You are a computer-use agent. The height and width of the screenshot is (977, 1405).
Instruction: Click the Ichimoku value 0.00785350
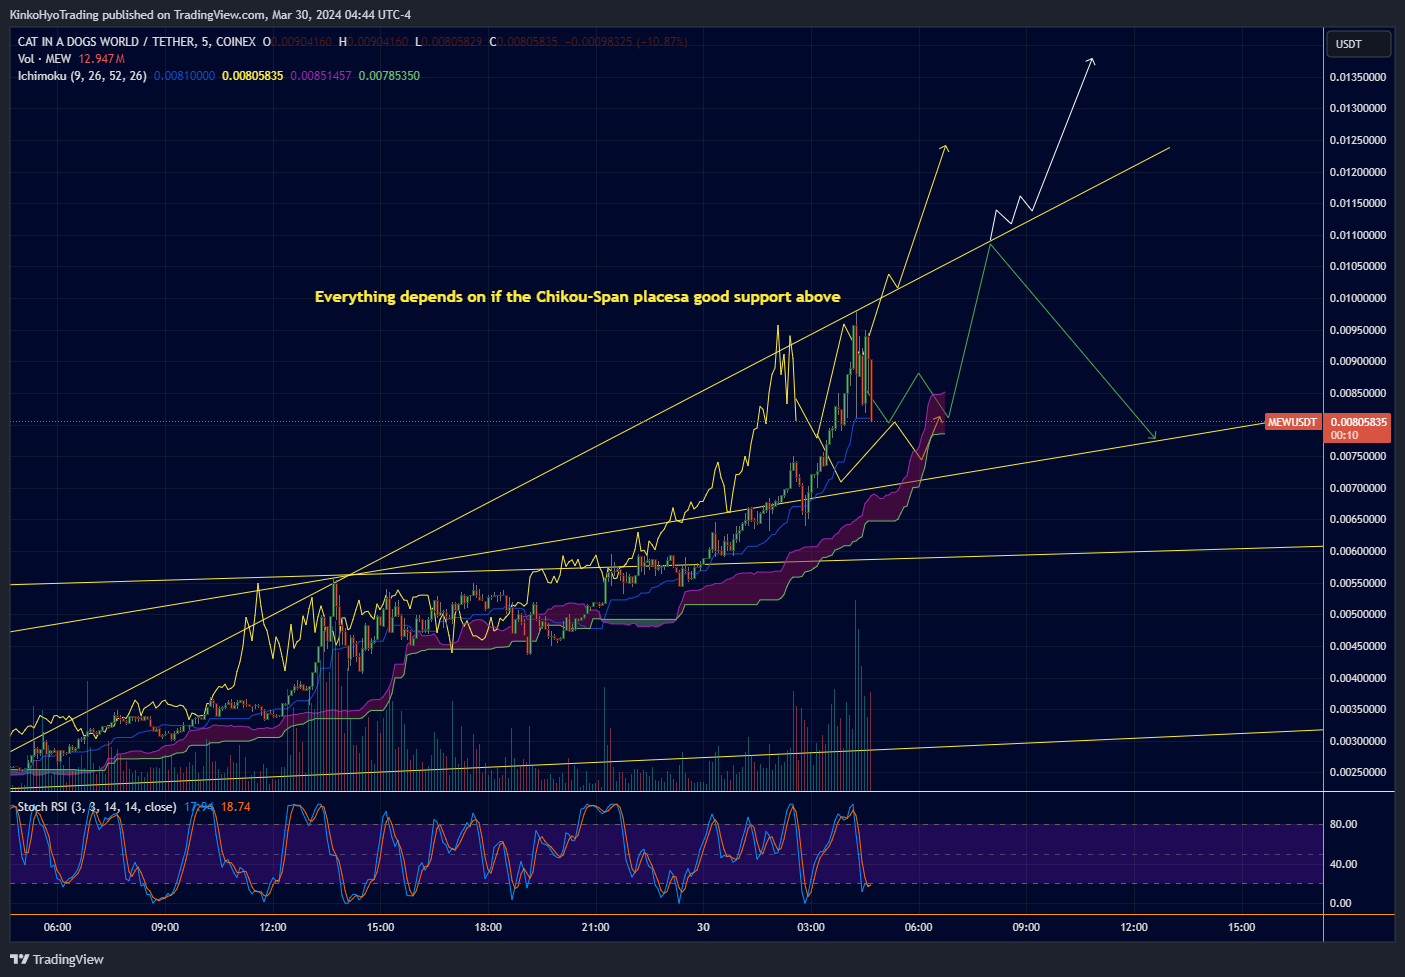point(389,76)
